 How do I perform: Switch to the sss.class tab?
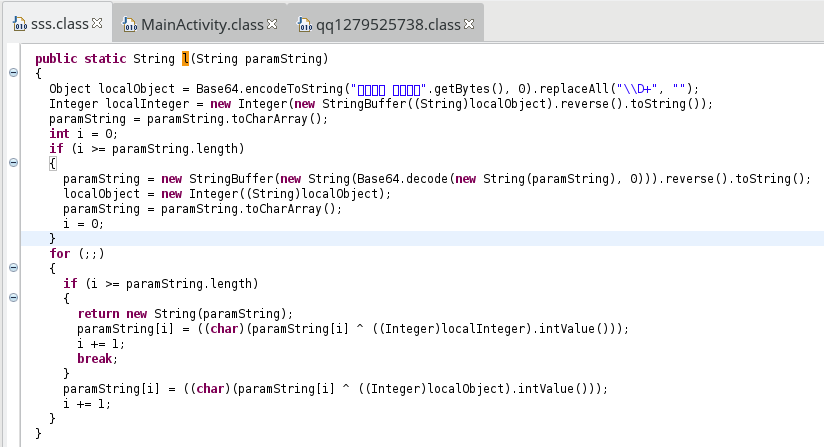tap(59, 24)
